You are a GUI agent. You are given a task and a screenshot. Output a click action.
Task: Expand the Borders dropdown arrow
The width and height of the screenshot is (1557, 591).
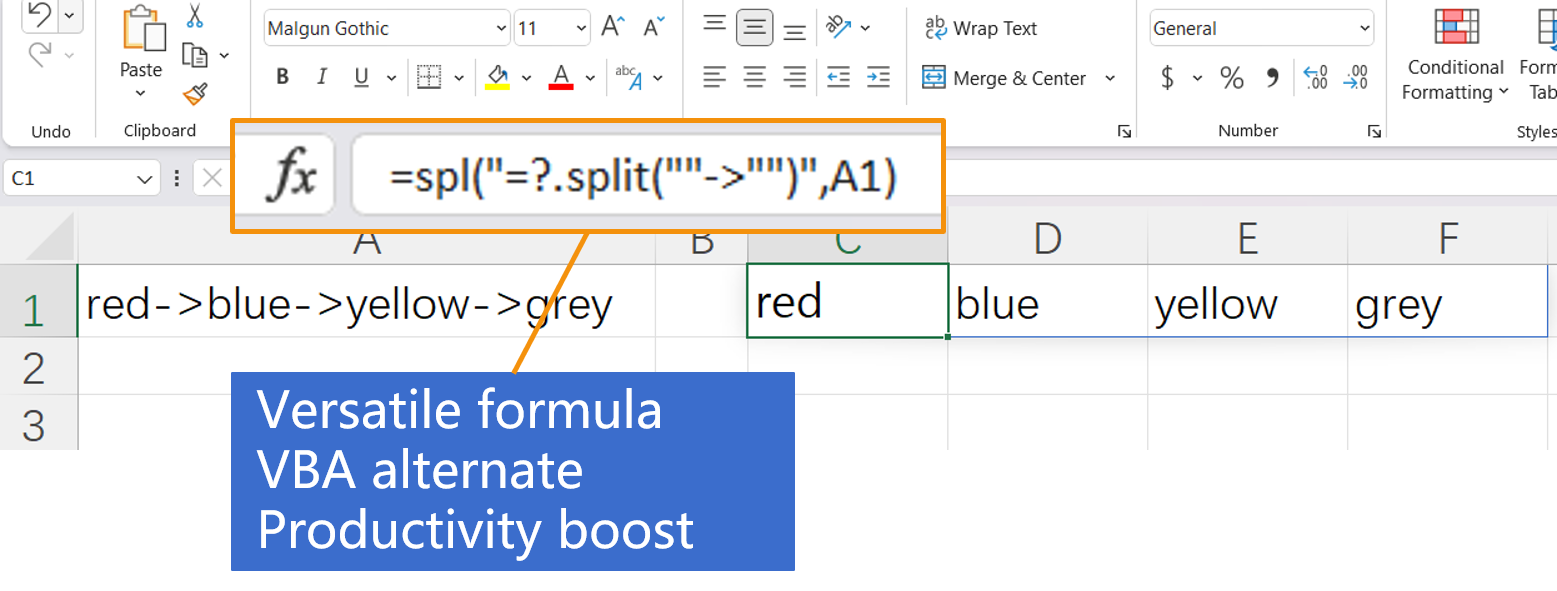pos(459,77)
